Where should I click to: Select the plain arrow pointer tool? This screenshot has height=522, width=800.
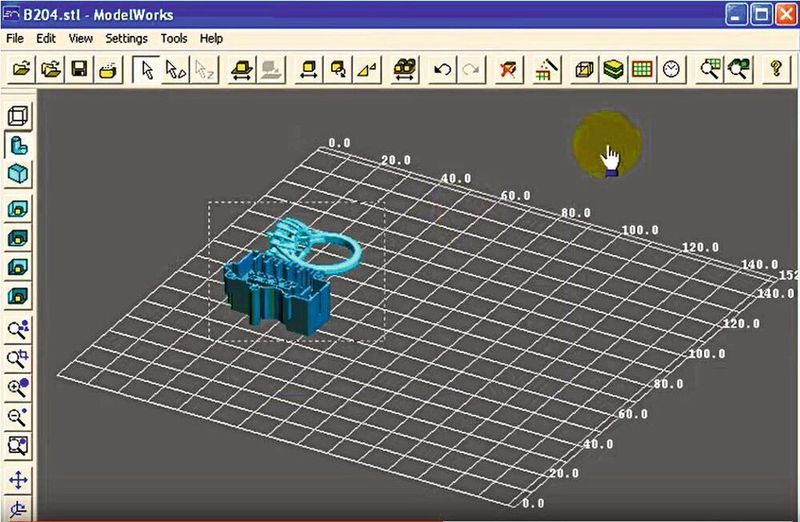(x=147, y=69)
